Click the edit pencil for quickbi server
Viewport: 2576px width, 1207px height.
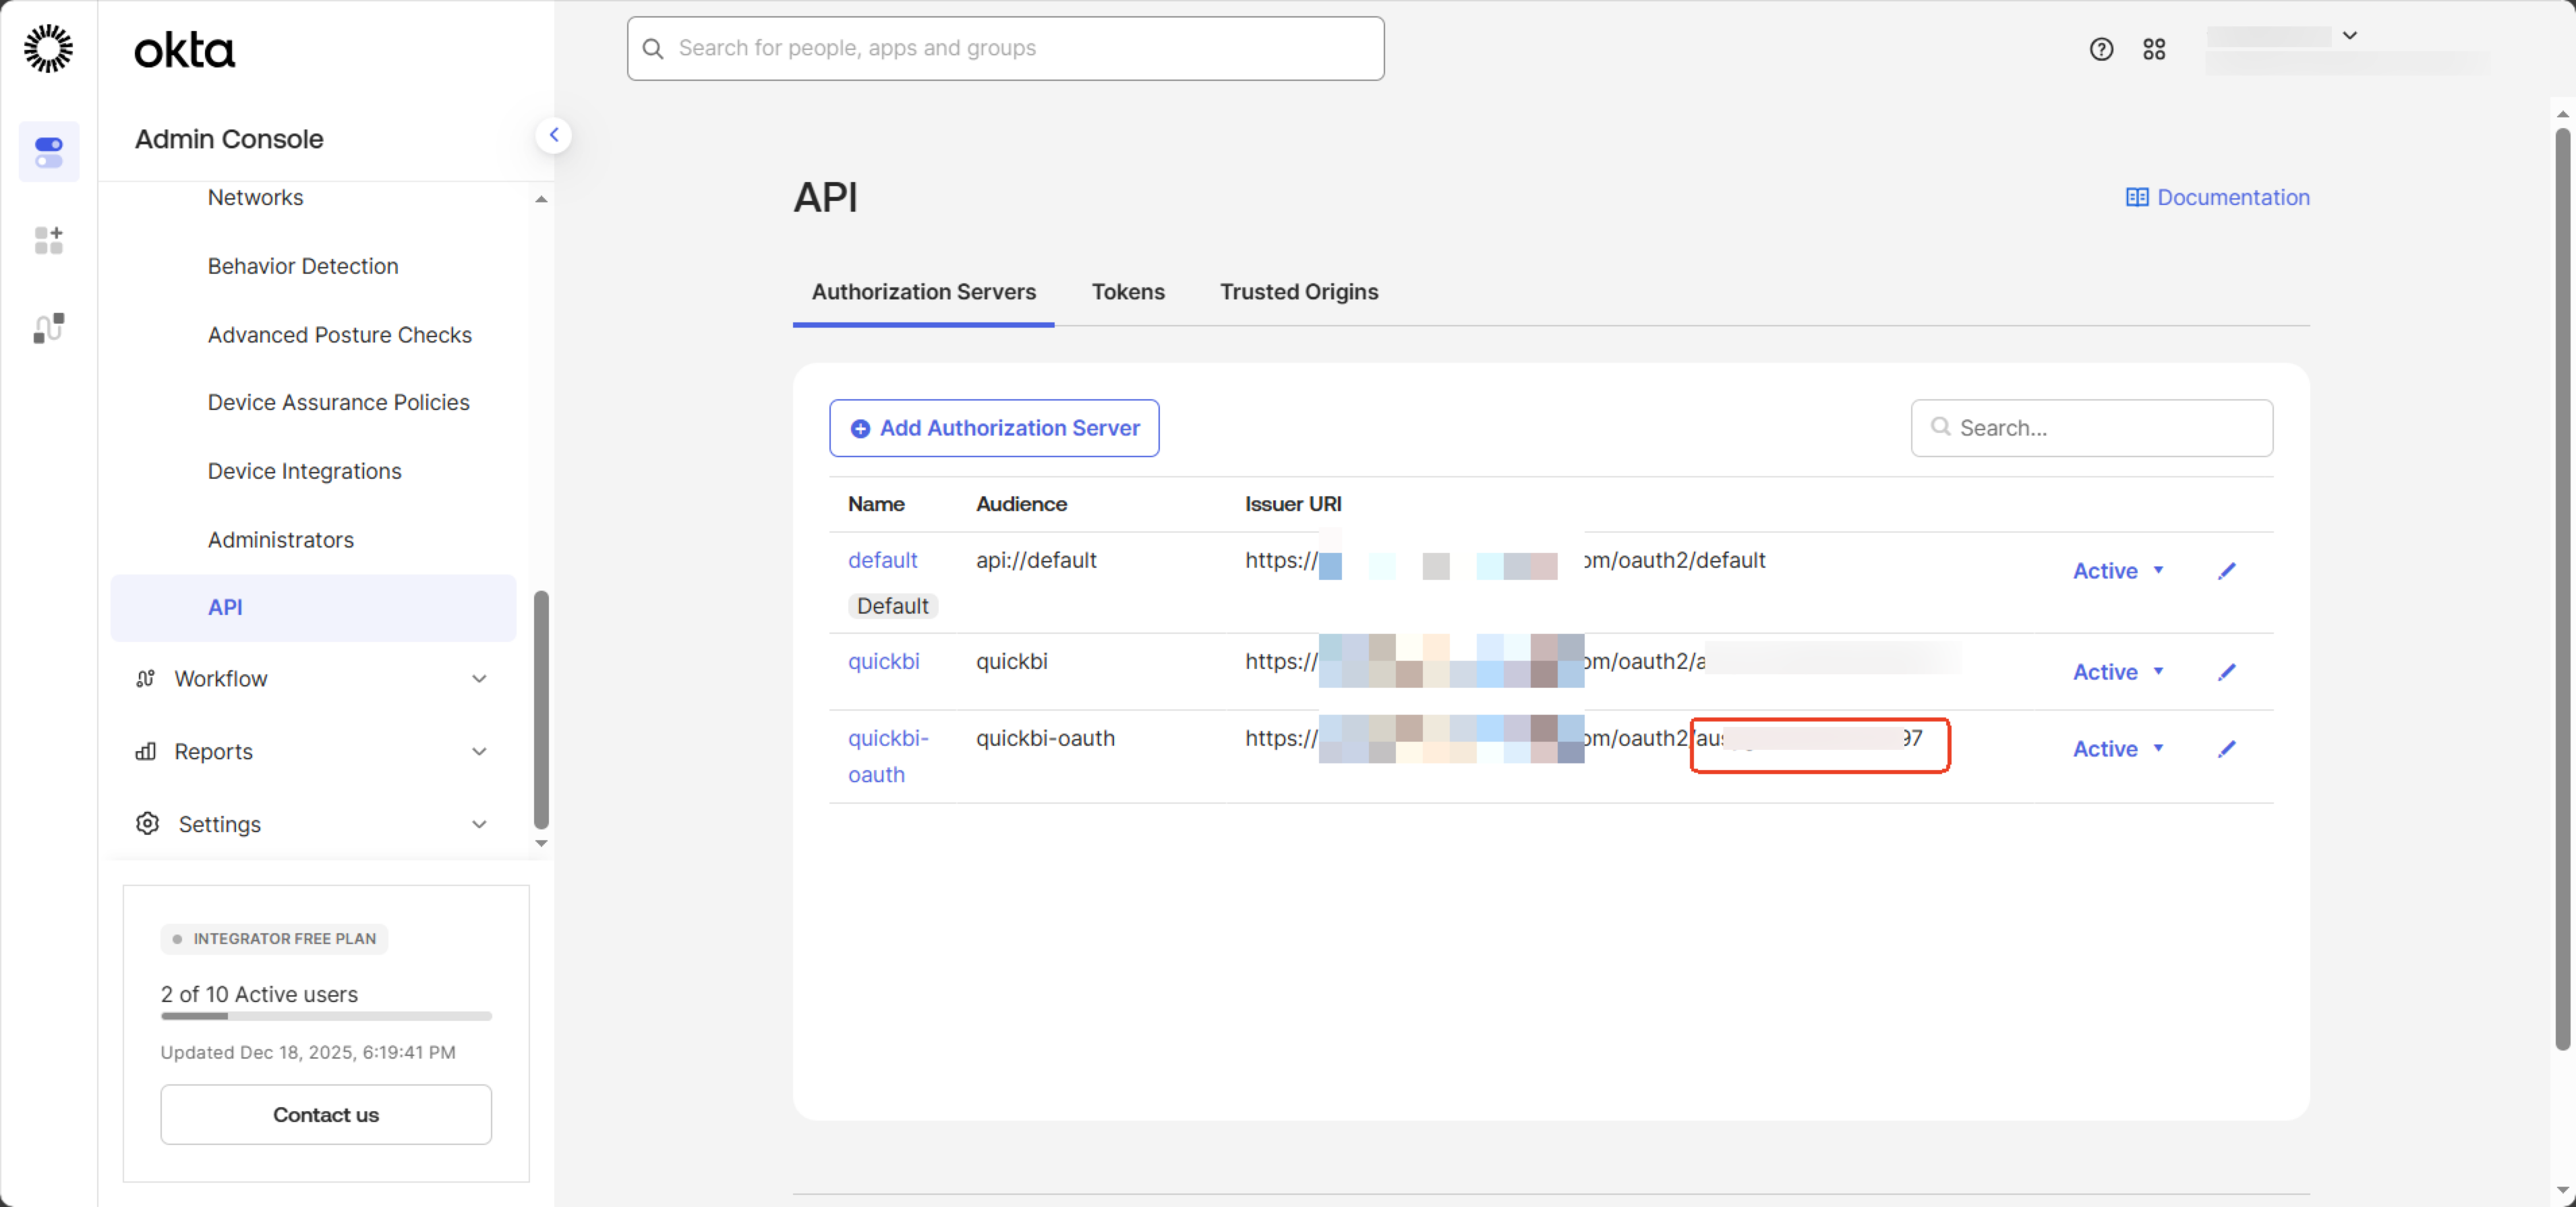click(x=2226, y=672)
